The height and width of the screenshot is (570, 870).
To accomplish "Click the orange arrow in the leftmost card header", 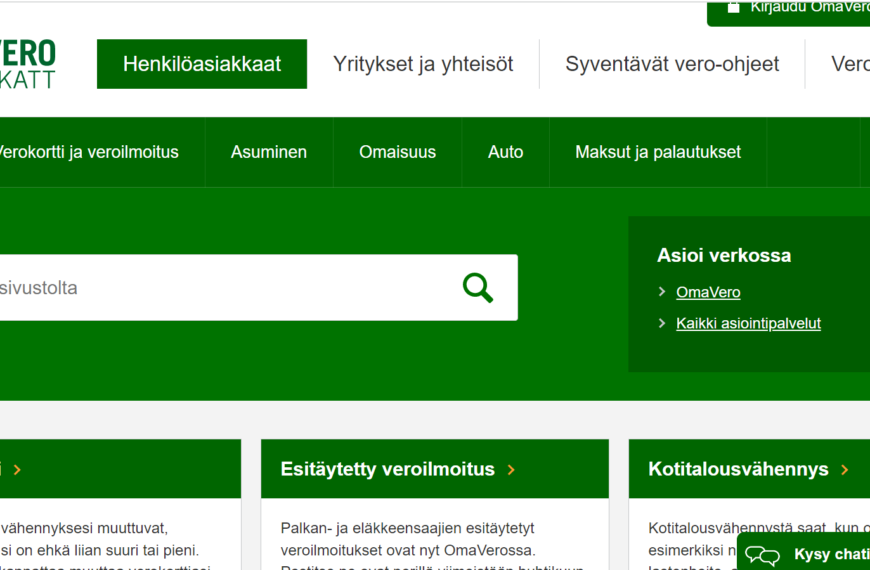I will [17, 470].
